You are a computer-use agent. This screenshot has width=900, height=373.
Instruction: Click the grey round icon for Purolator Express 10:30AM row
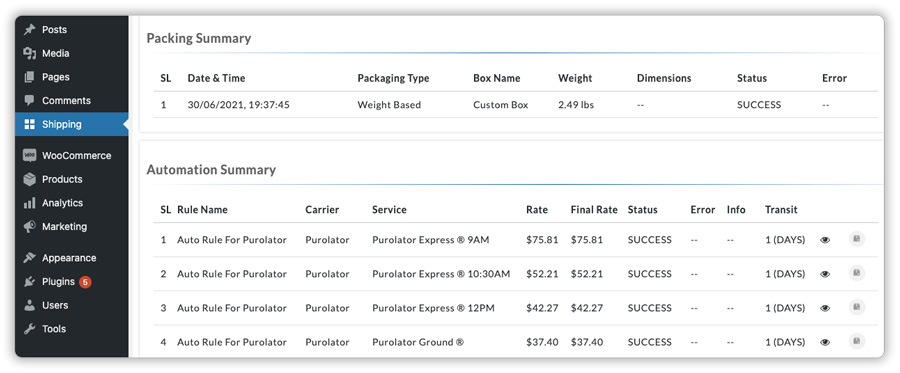pos(856,274)
